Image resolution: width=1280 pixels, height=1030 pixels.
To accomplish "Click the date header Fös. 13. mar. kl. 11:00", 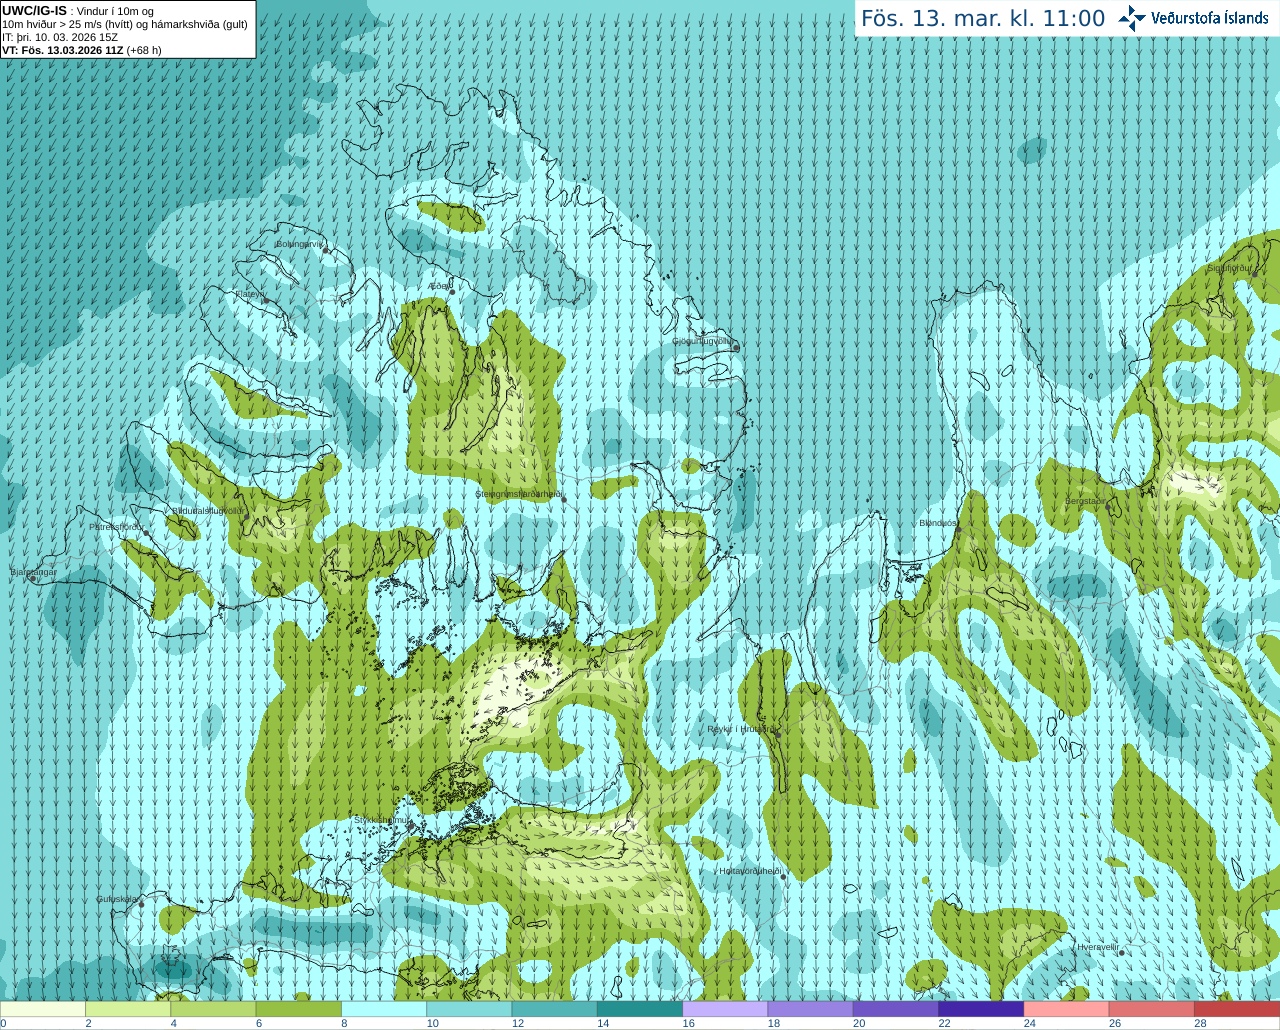I will [x=983, y=18].
